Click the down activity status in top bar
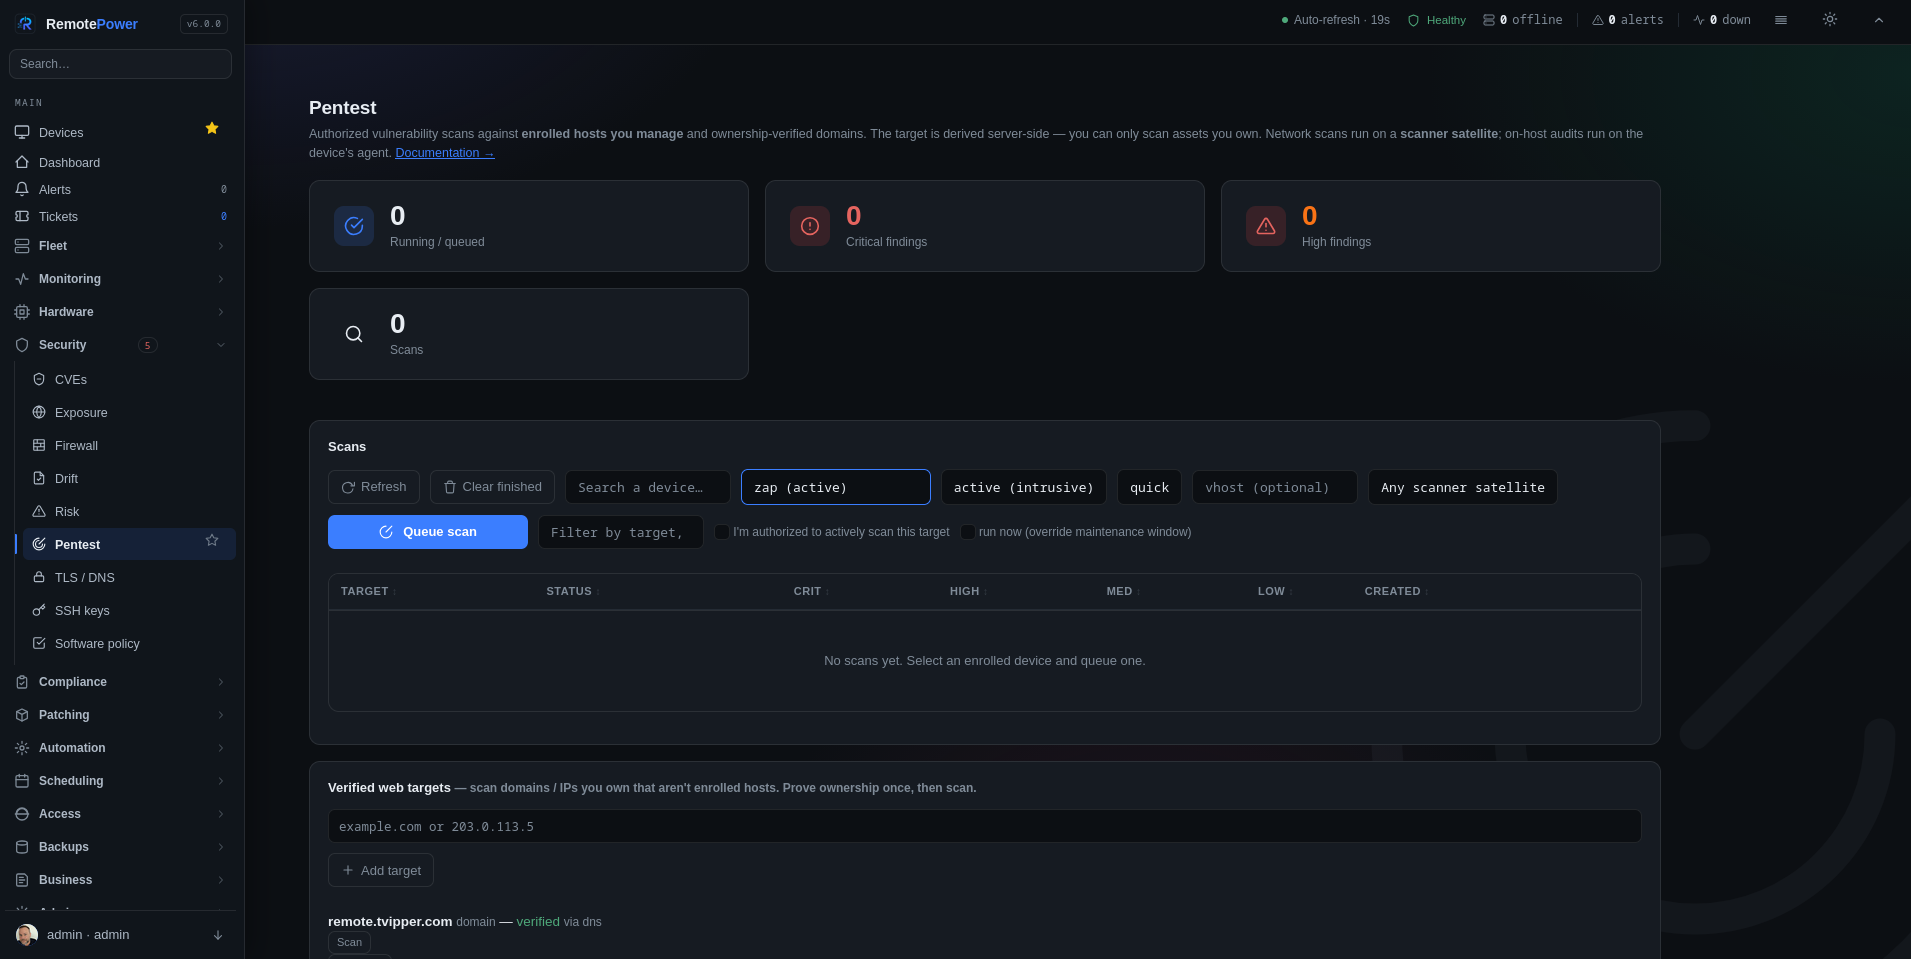 click(1722, 20)
